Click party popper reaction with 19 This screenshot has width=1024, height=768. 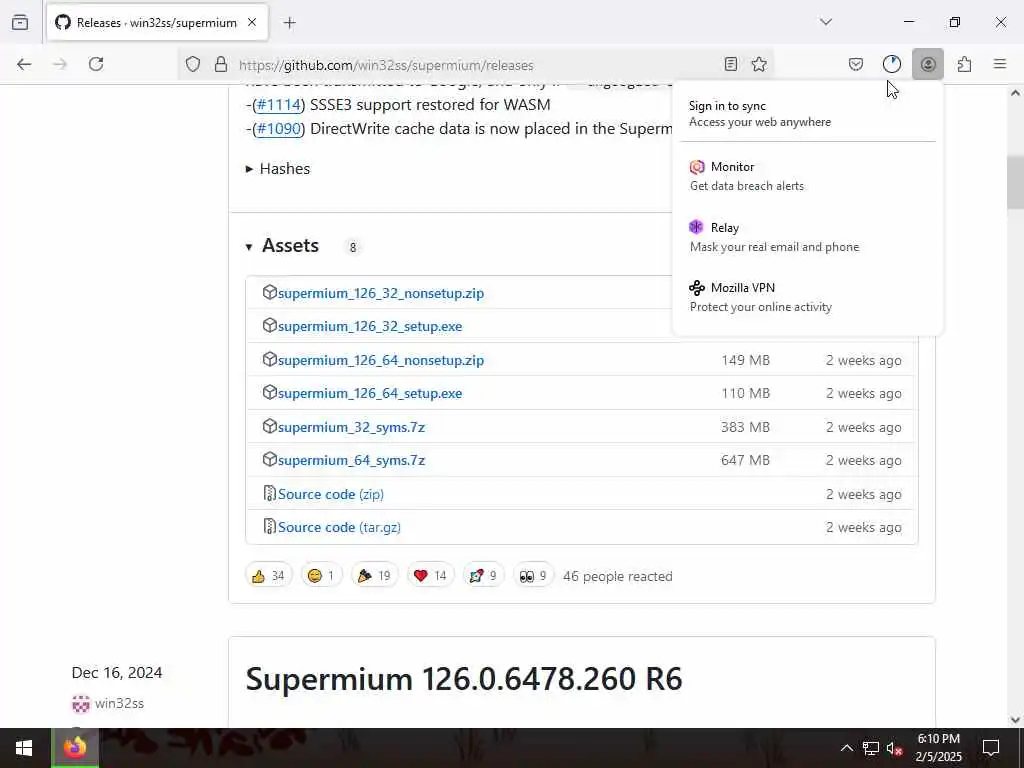point(374,576)
